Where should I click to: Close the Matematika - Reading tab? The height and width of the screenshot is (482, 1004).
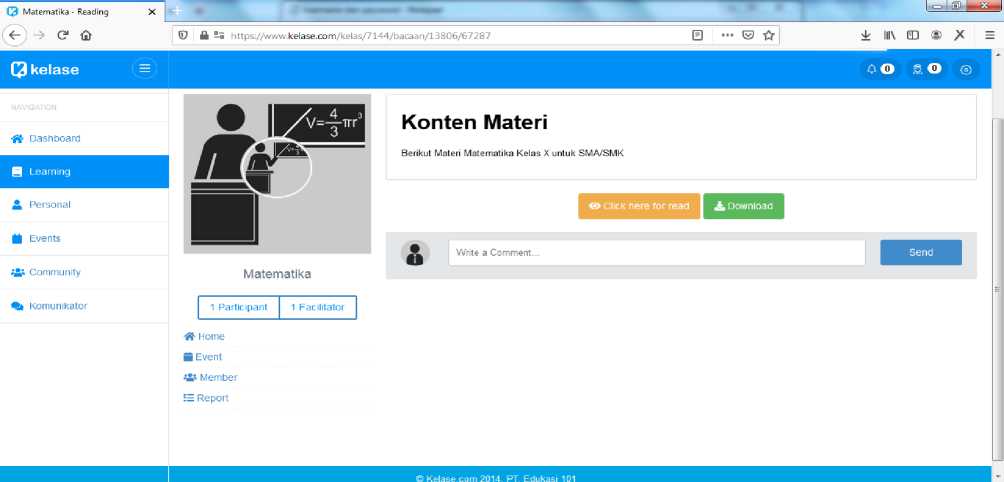coord(152,12)
